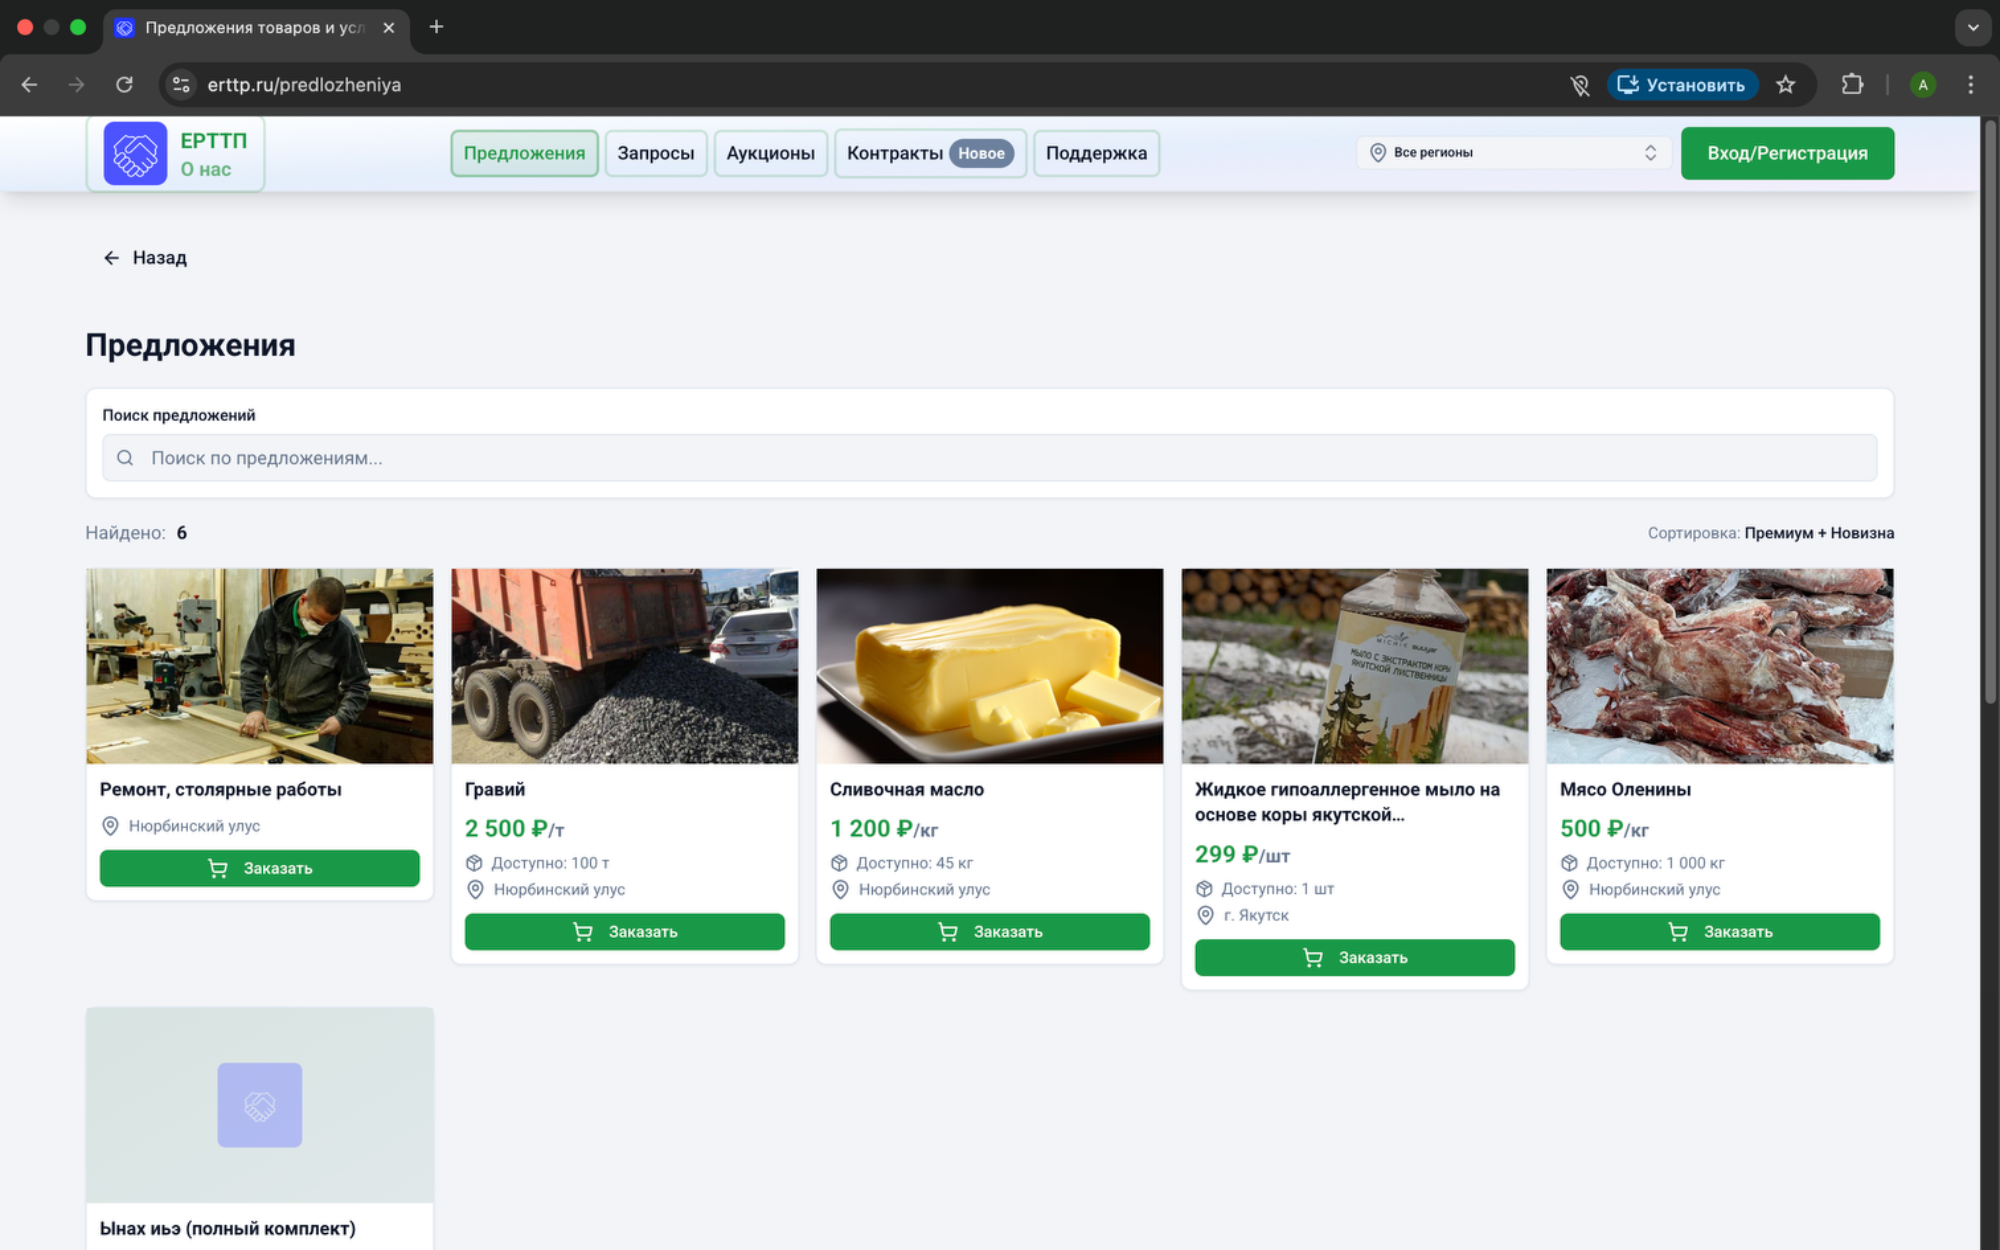Image resolution: width=2000 pixels, height=1250 pixels.
Task: Reload the page via the refresh icon
Action: tap(124, 85)
